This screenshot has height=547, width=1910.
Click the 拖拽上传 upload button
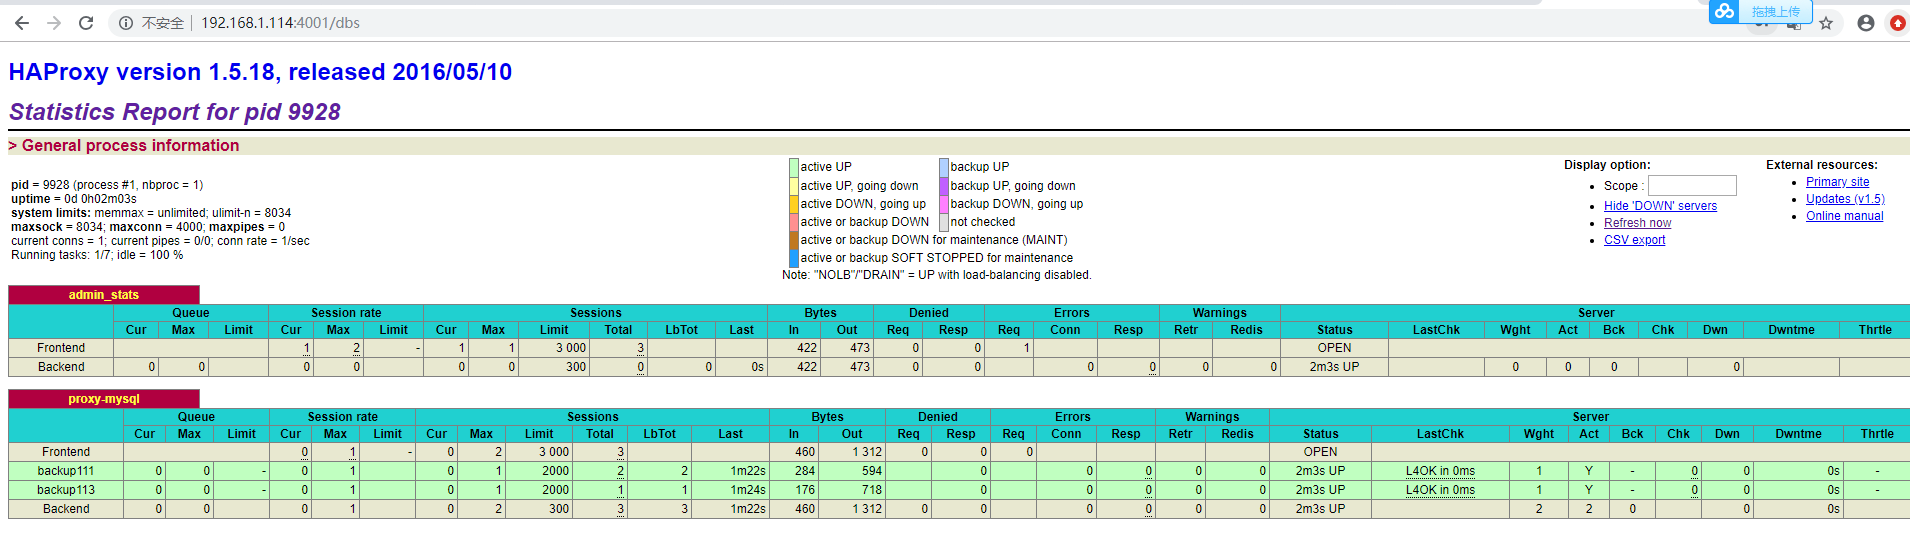[1775, 12]
